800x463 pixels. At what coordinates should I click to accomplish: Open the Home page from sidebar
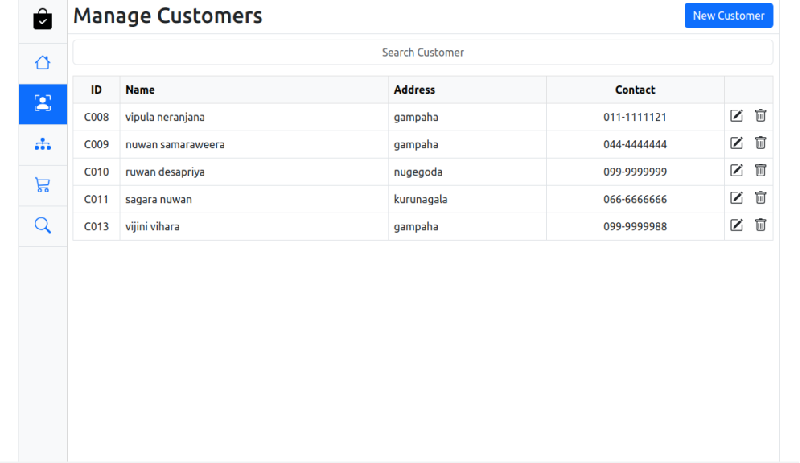point(42,63)
